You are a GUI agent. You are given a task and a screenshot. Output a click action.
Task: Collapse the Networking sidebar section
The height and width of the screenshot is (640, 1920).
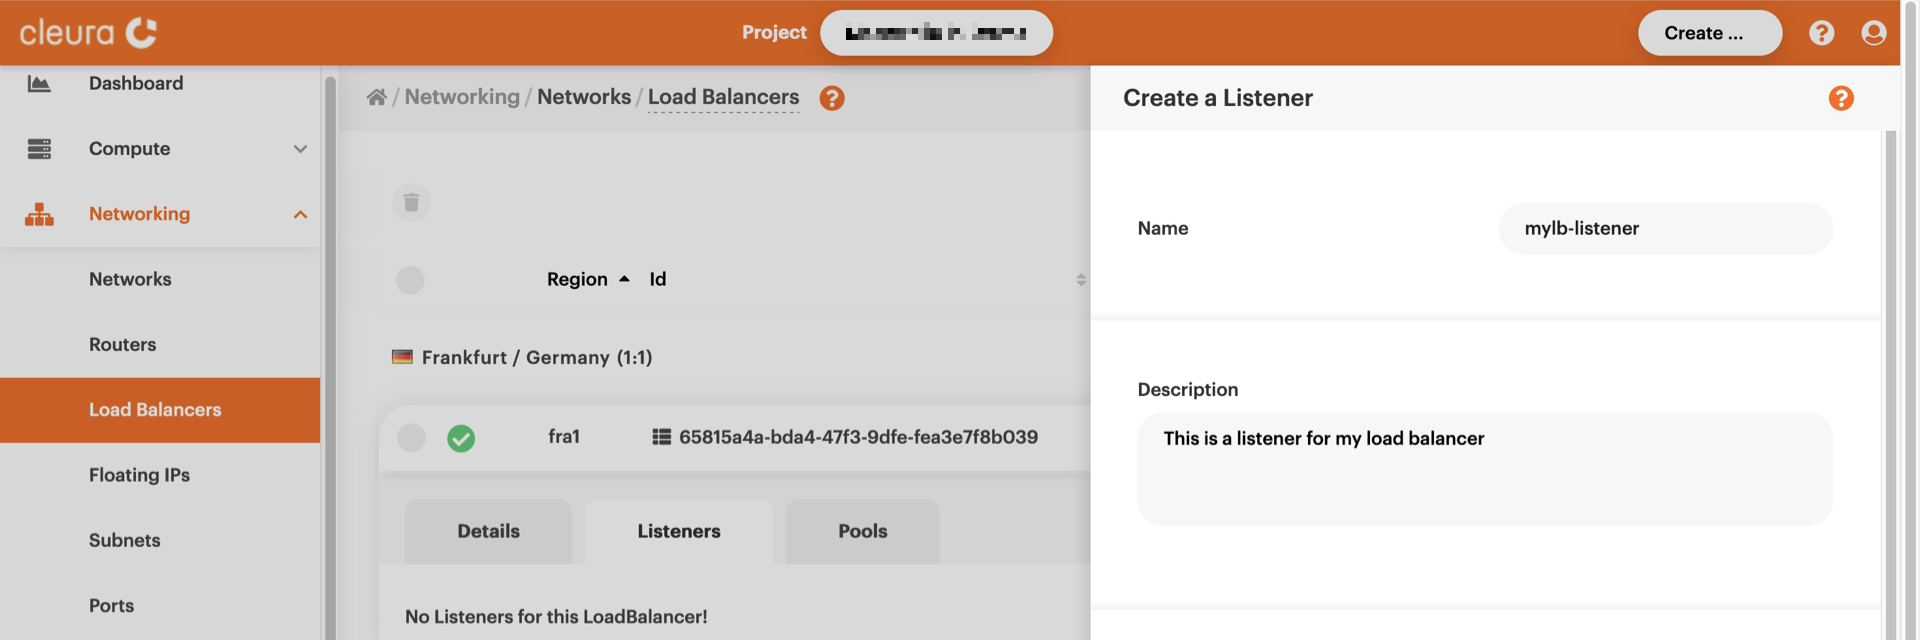pyautogui.click(x=299, y=215)
